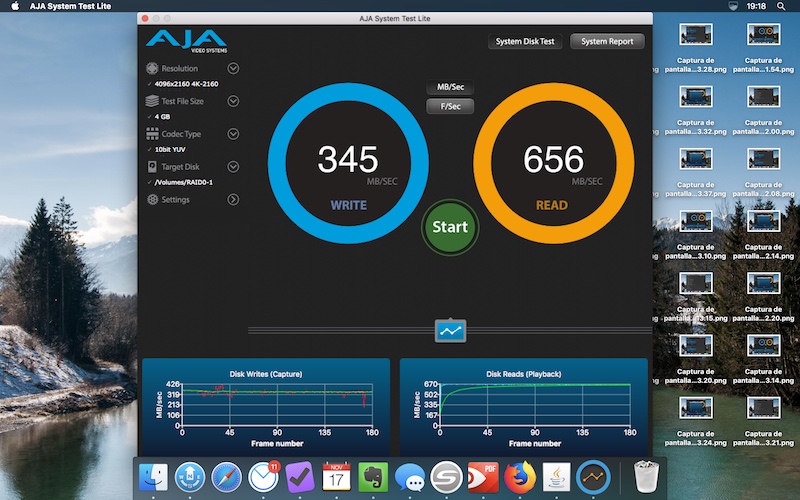Click the Resolution label text
This screenshot has height=500, width=800.
point(180,68)
